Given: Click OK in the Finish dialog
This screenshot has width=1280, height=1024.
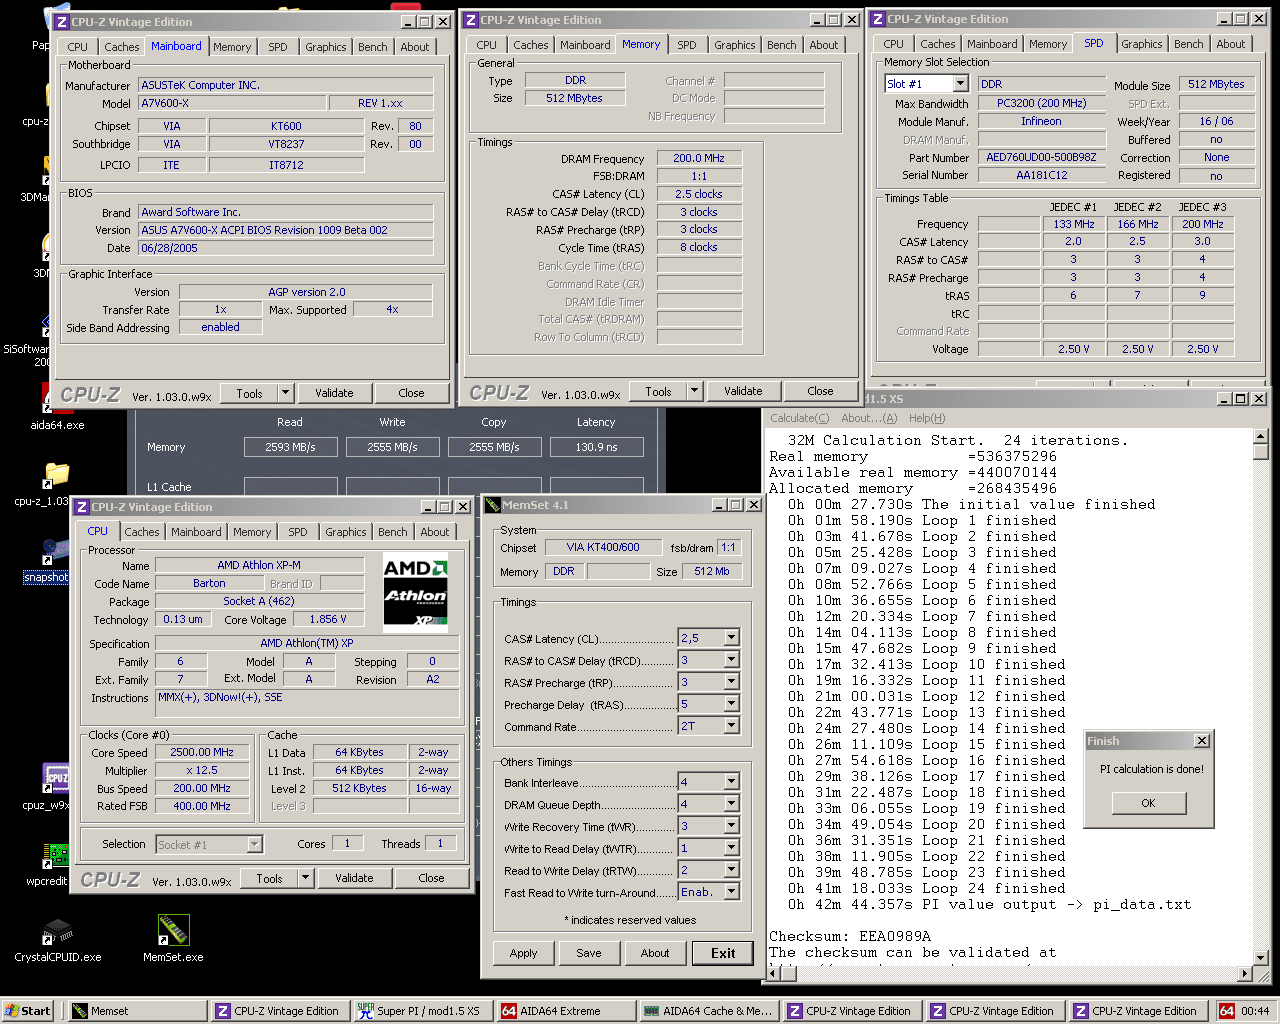Looking at the screenshot, I should coord(1148,803).
